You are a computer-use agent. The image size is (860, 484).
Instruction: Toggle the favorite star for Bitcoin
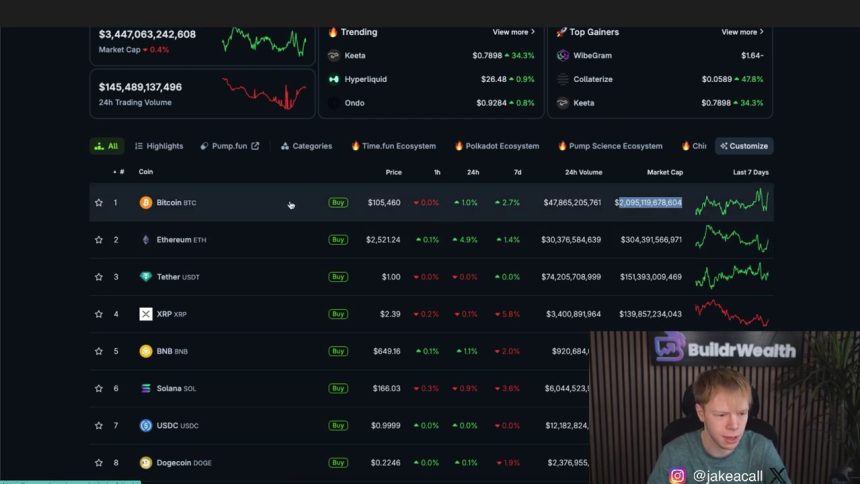coord(99,203)
